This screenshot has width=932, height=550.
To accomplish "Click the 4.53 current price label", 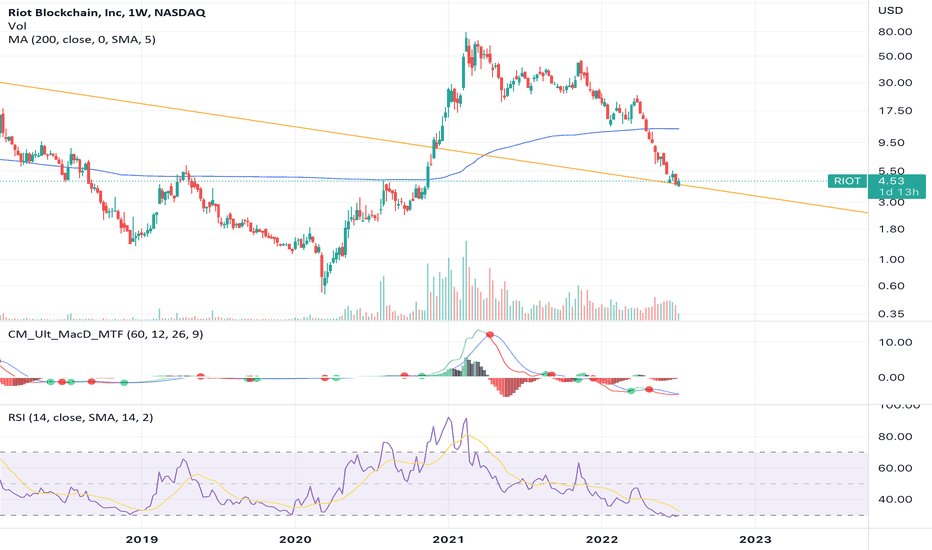I will point(891,181).
